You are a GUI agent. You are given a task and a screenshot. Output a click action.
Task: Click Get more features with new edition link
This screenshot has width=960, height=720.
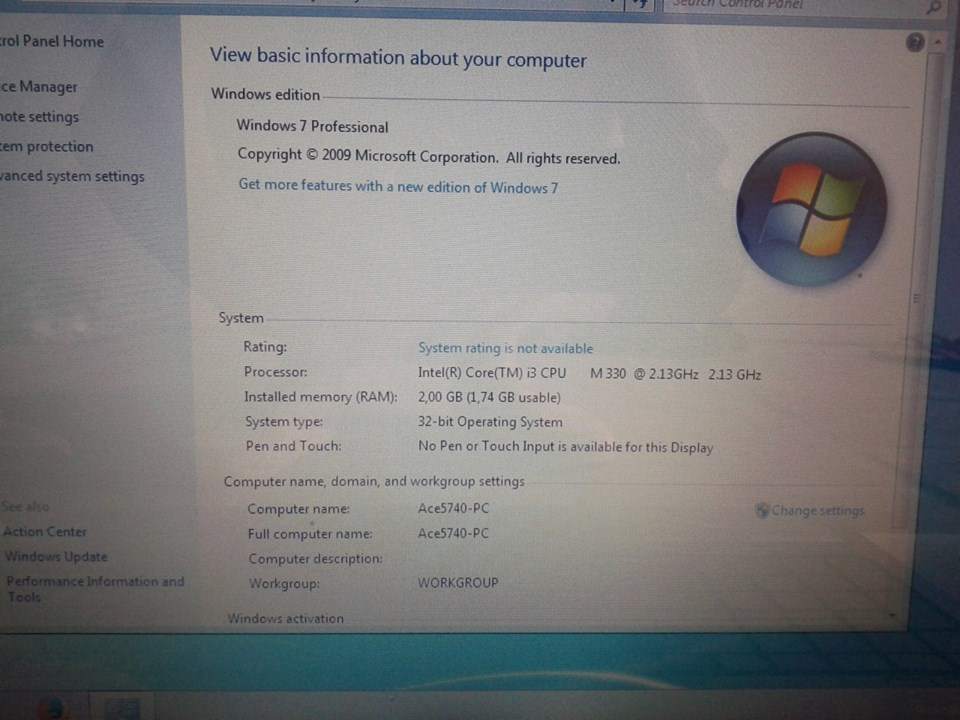coord(398,186)
